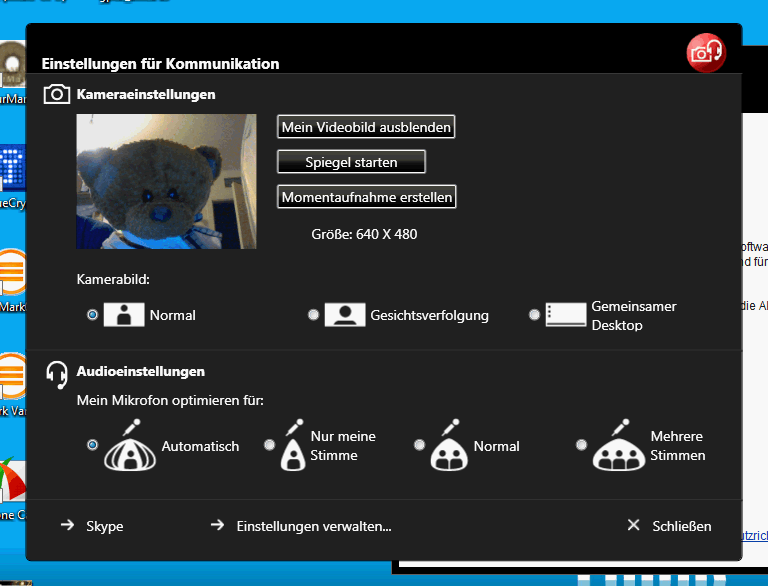768x586 pixels.
Task: Click the Nur meine Stimme microphone icon
Action: pos(292,447)
